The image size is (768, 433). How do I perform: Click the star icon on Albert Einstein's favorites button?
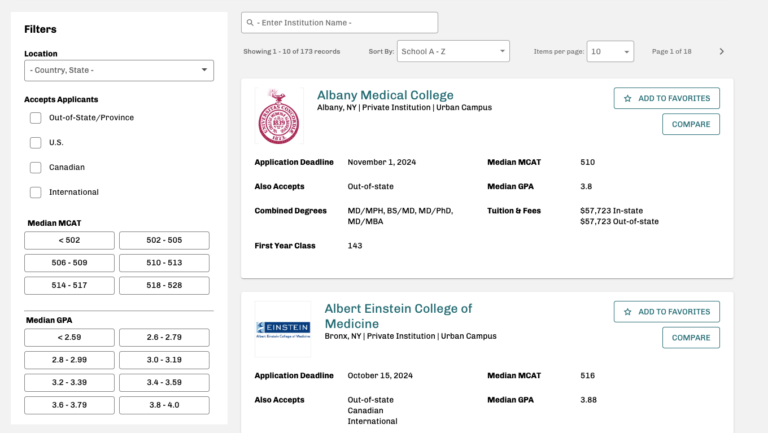627,312
